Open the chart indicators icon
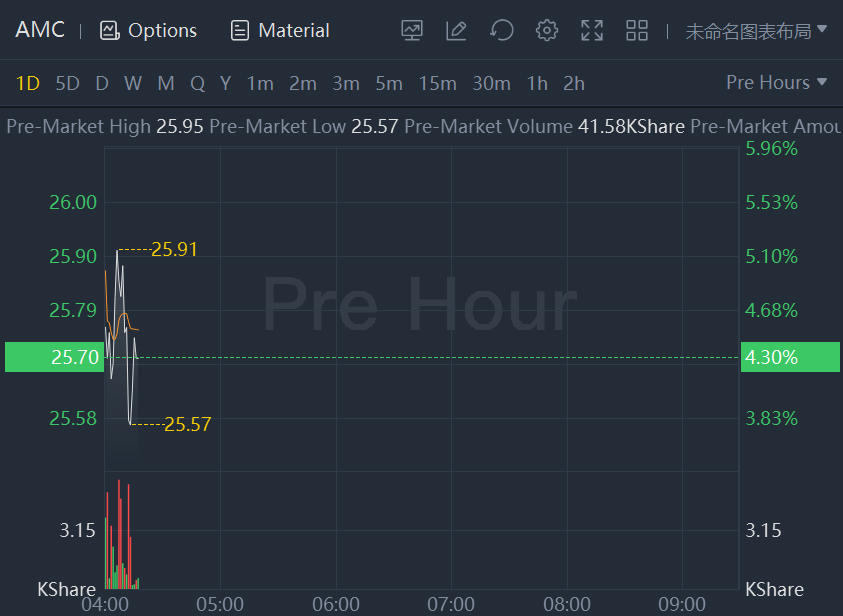843x616 pixels. [411, 30]
